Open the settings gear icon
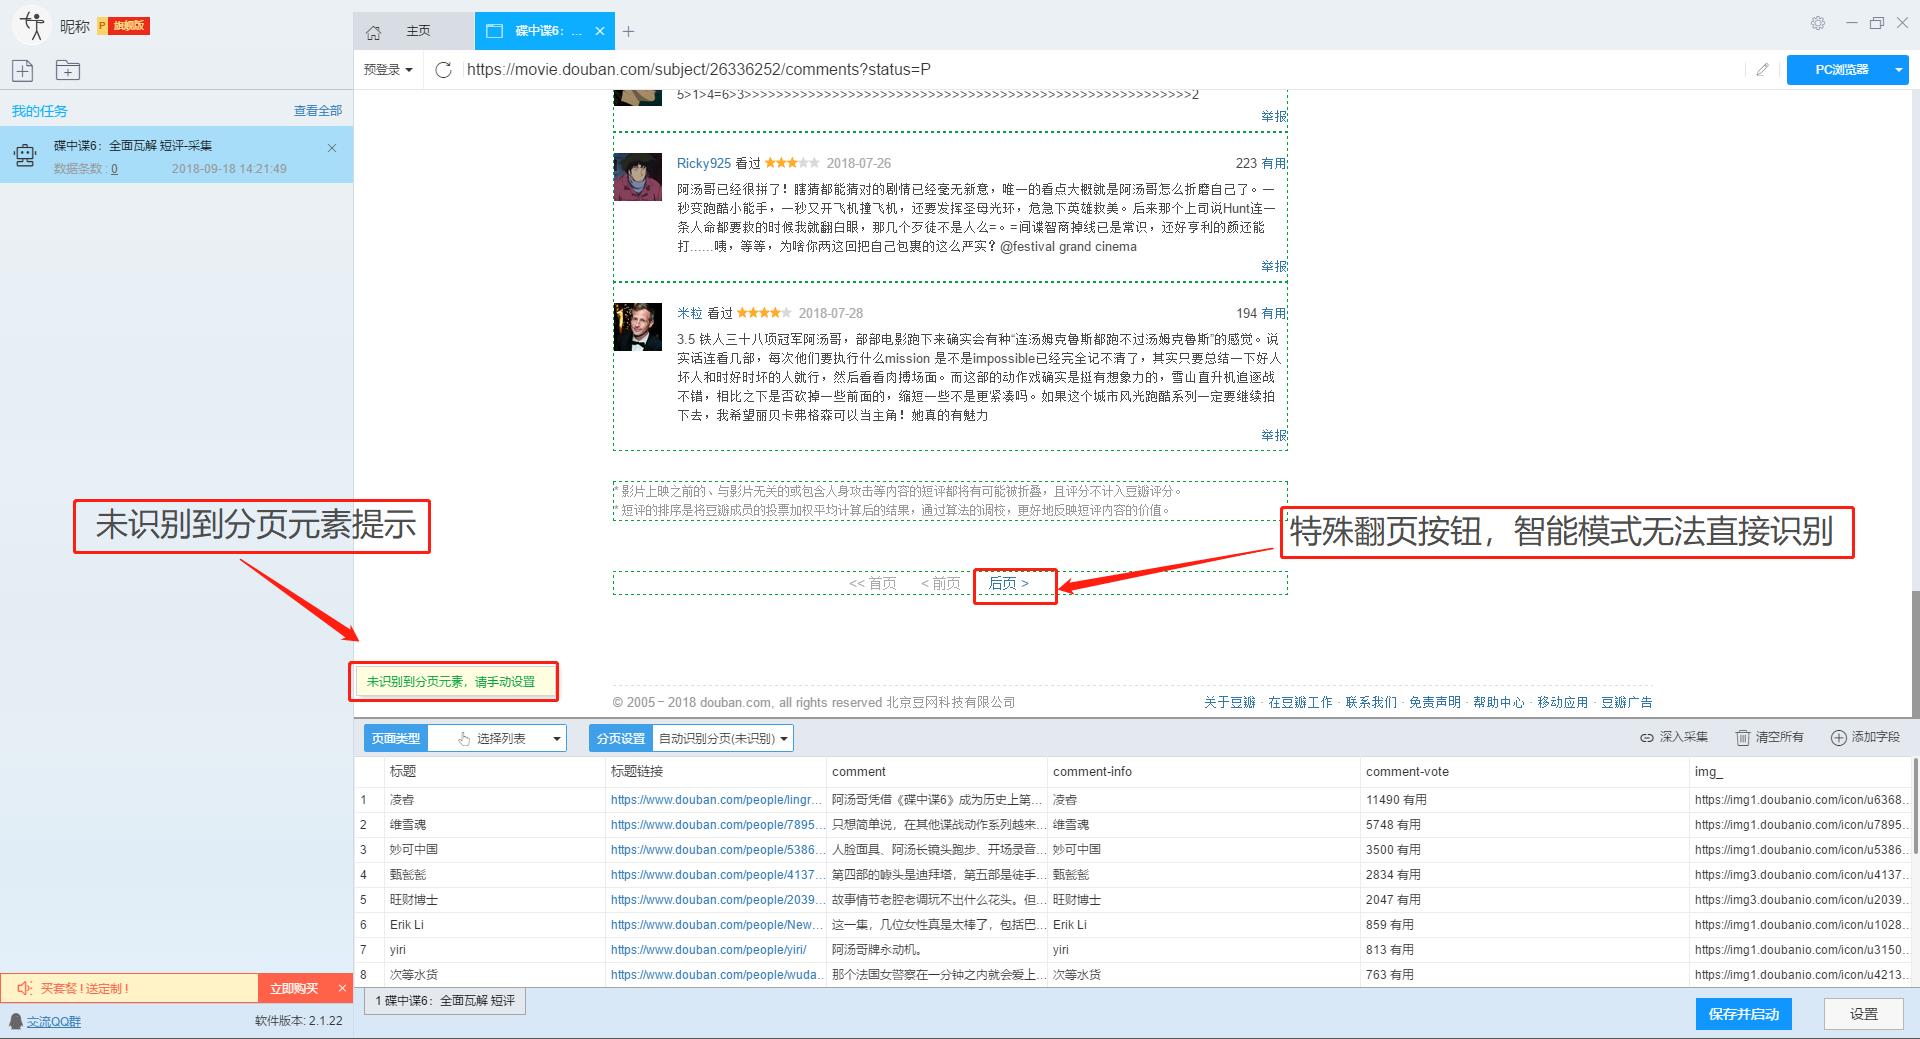Viewport: 1920px width, 1039px height. 1818,23
